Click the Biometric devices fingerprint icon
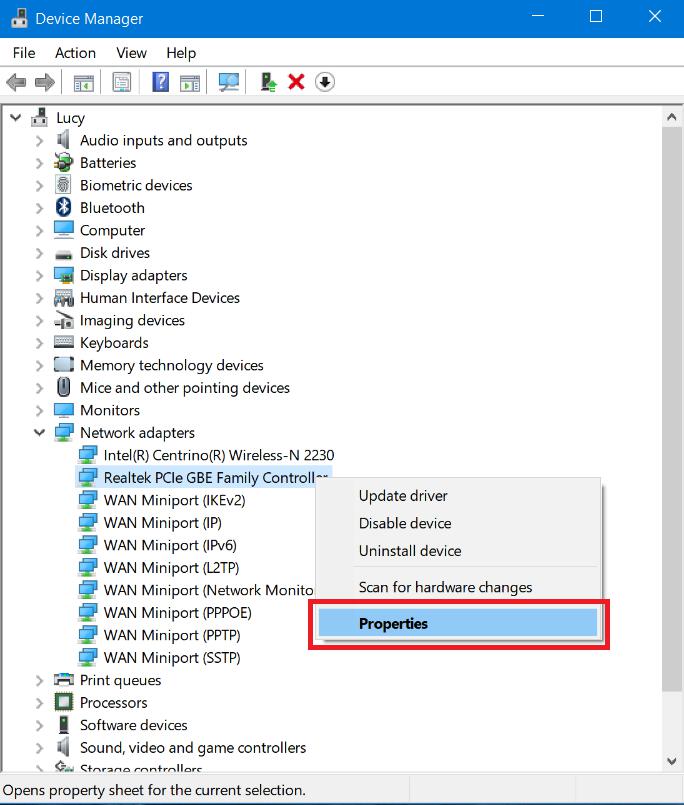Image resolution: width=684 pixels, height=805 pixels. 63,185
